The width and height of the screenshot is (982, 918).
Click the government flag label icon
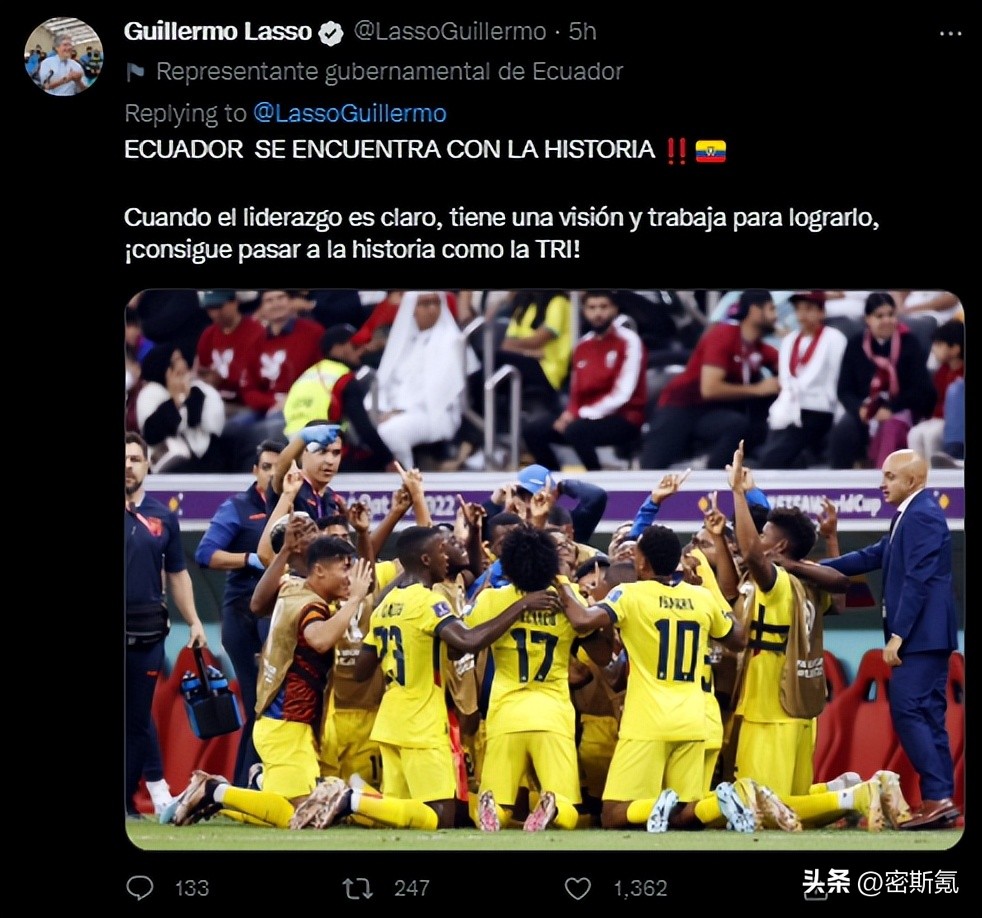pos(135,73)
